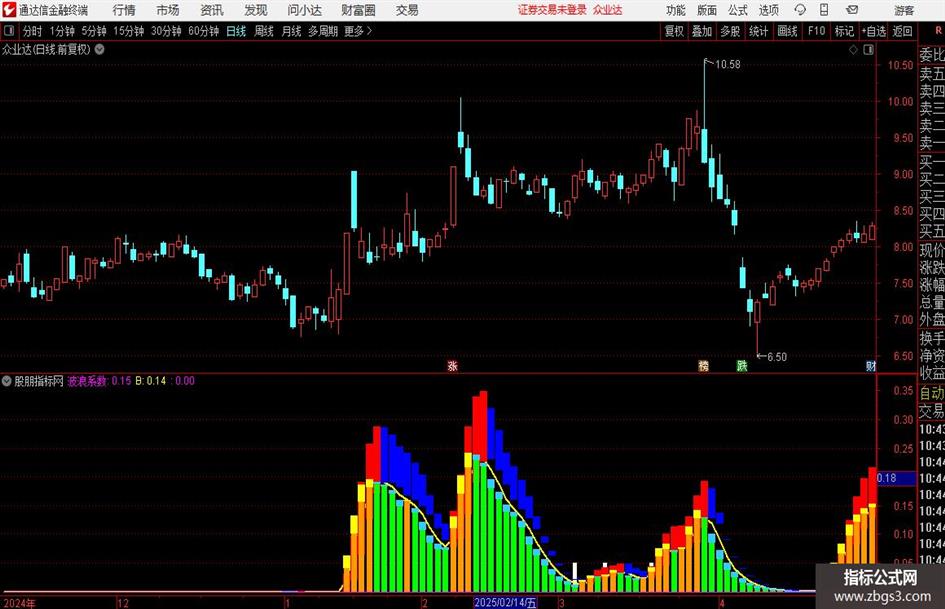Open the 问小达 menu
This screenshot has height=609, width=945.
tap(304, 10)
